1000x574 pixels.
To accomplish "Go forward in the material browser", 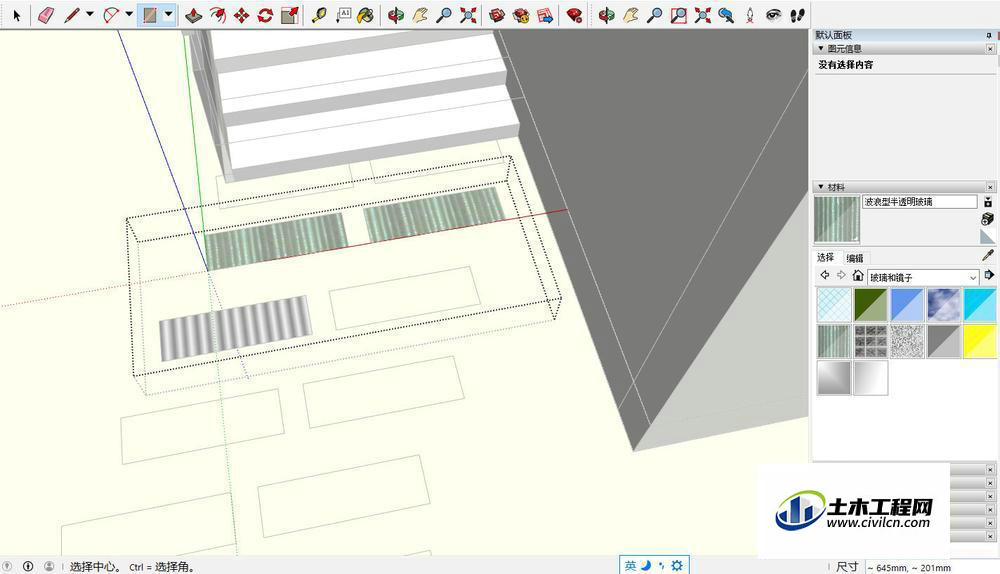I will click(841, 275).
